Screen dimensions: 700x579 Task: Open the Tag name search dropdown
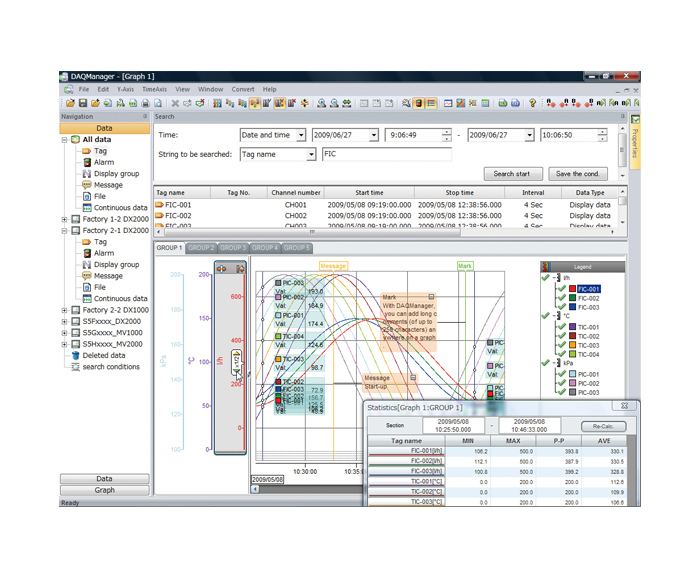click(311, 155)
